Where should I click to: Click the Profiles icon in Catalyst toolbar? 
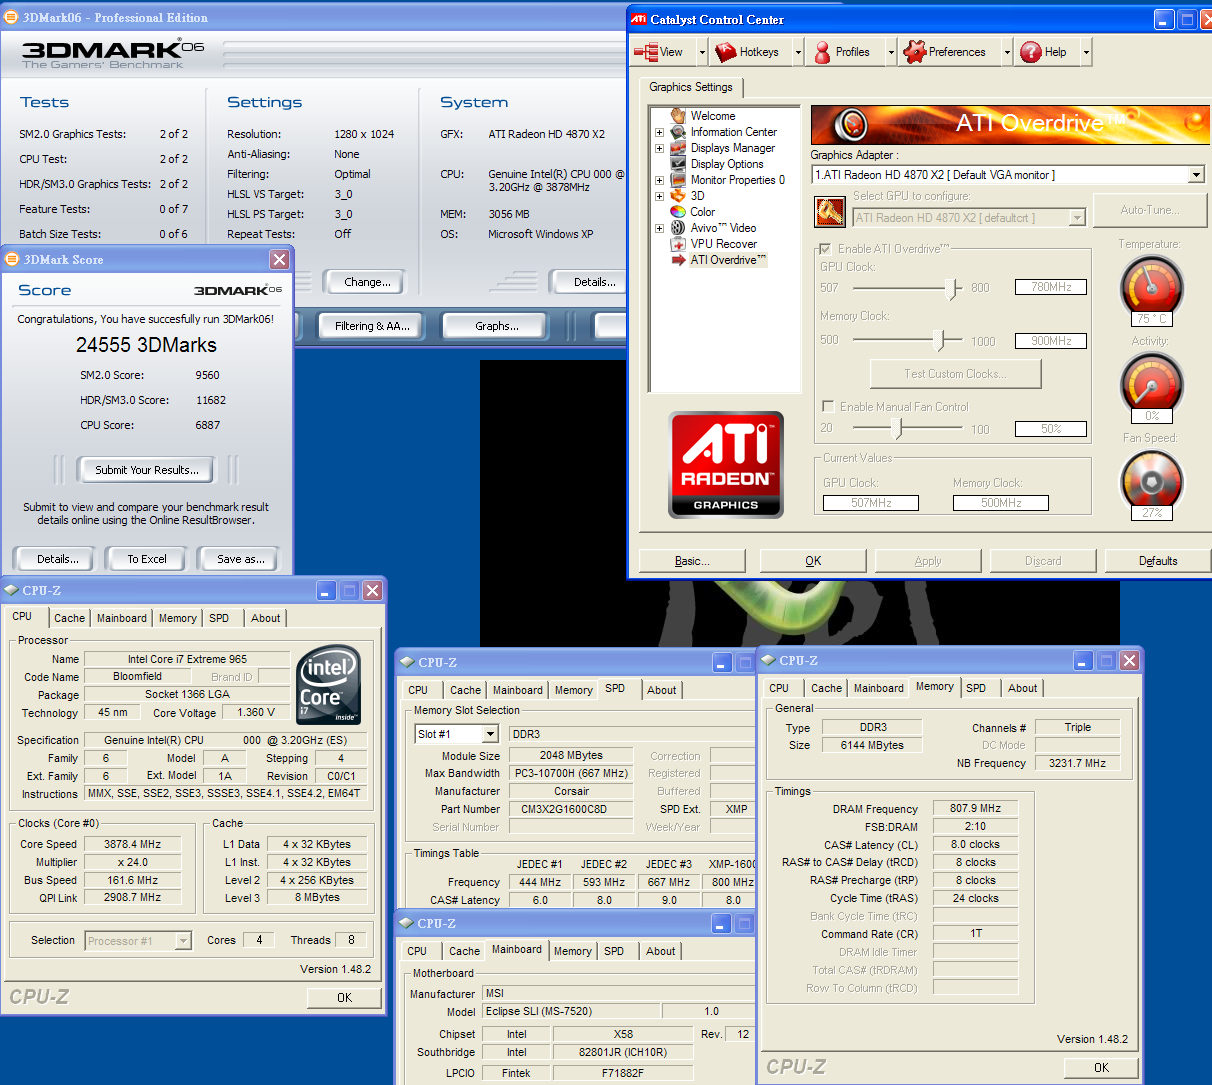822,52
